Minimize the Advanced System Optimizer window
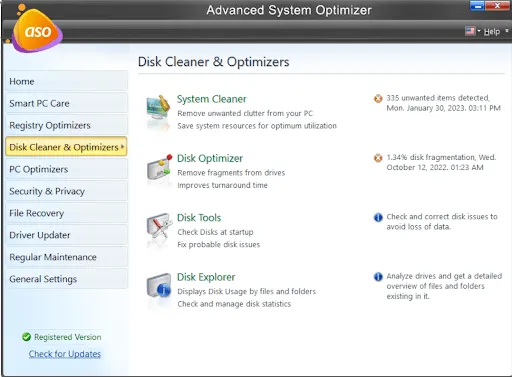The height and width of the screenshot is (377, 512). coord(477,6)
